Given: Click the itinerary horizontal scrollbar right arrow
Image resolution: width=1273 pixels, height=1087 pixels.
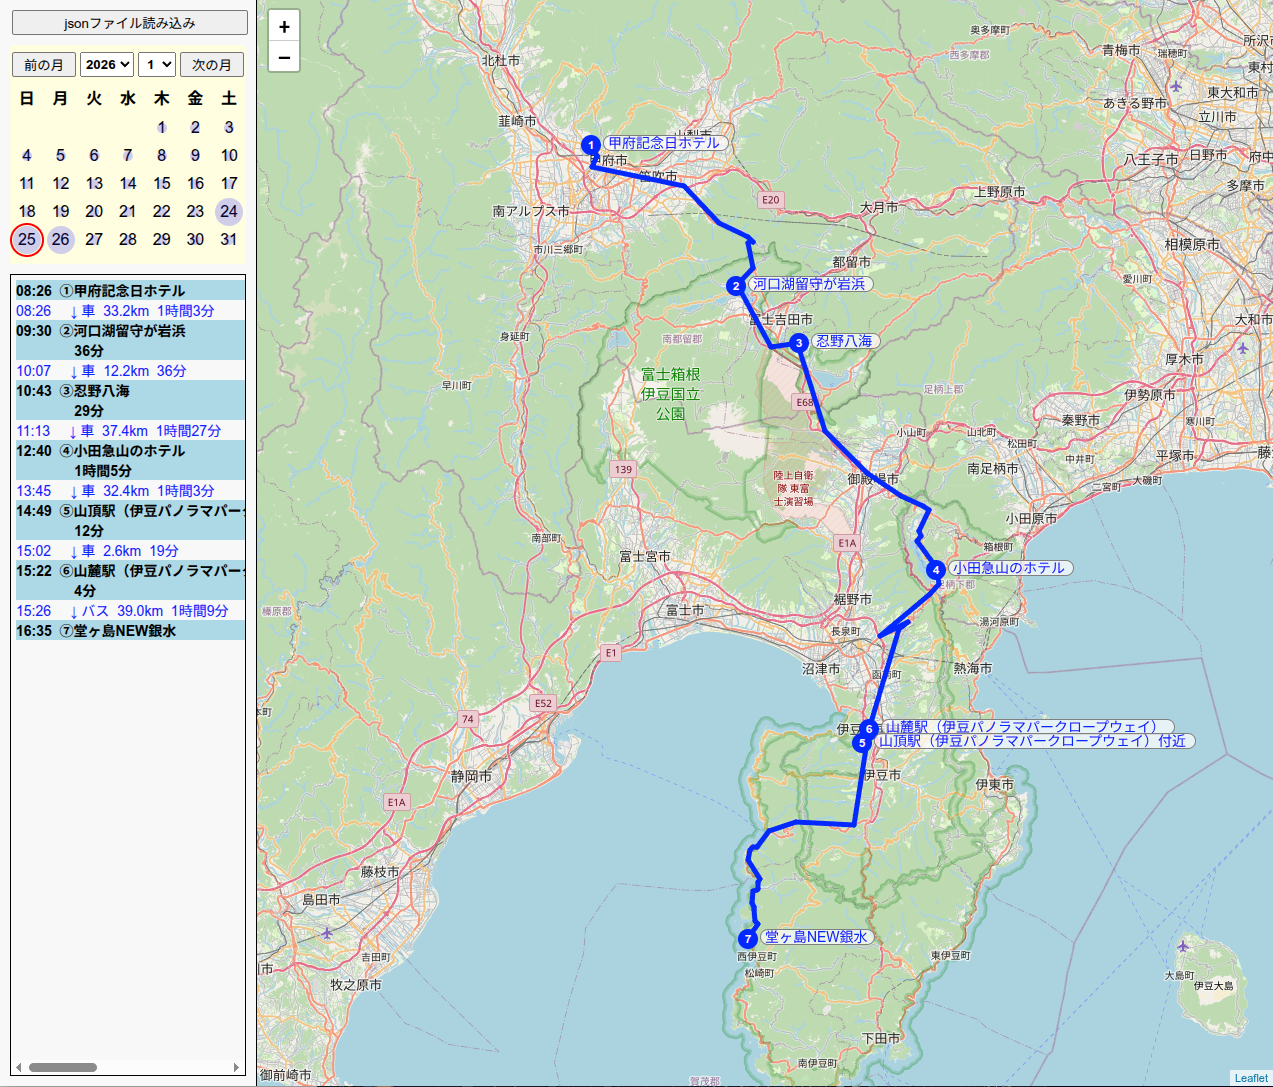Looking at the screenshot, I should (236, 1067).
